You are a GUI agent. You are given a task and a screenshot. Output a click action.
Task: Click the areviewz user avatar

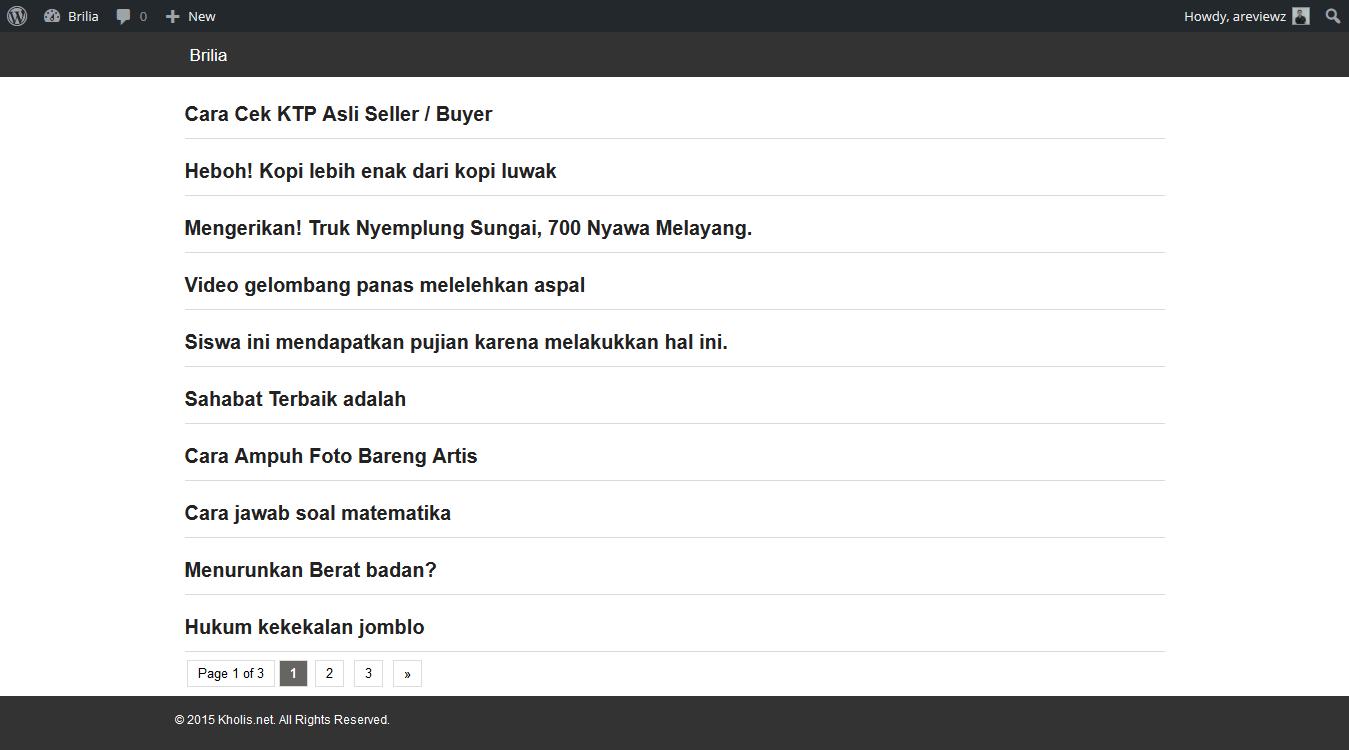[x=1300, y=16]
